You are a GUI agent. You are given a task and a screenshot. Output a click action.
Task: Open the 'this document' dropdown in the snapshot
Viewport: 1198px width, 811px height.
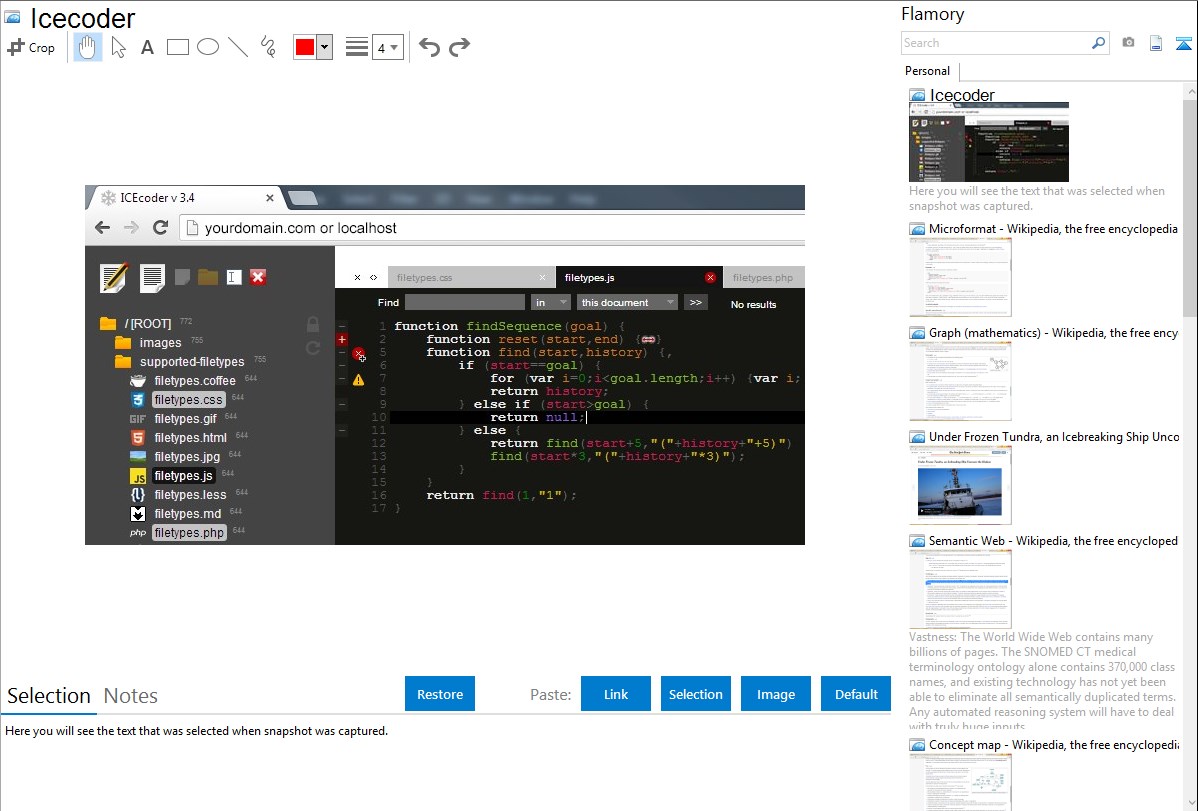click(627, 303)
